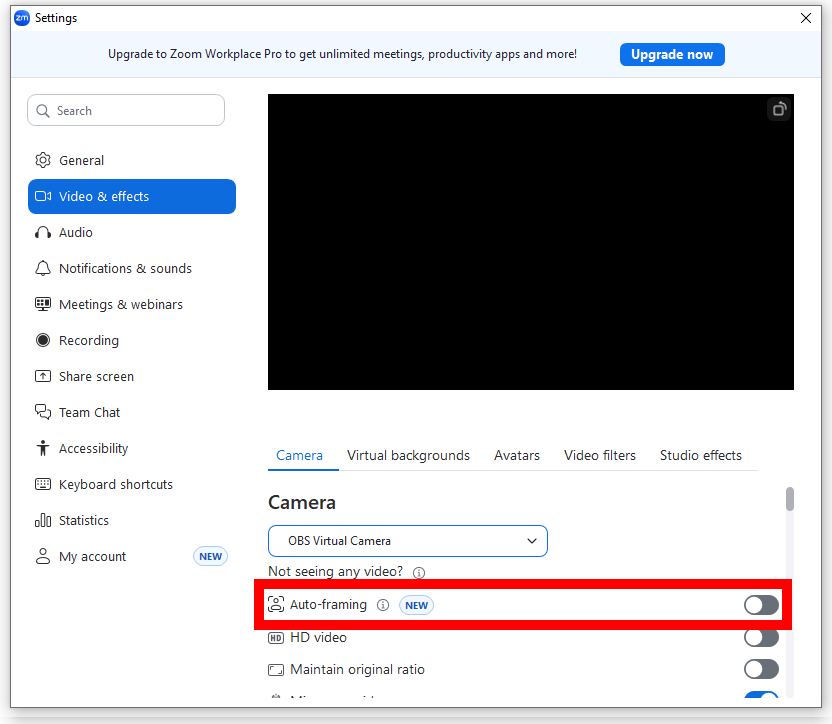Select the Accessibility section
The width and height of the screenshot is (832, 724).
point(91,448)
